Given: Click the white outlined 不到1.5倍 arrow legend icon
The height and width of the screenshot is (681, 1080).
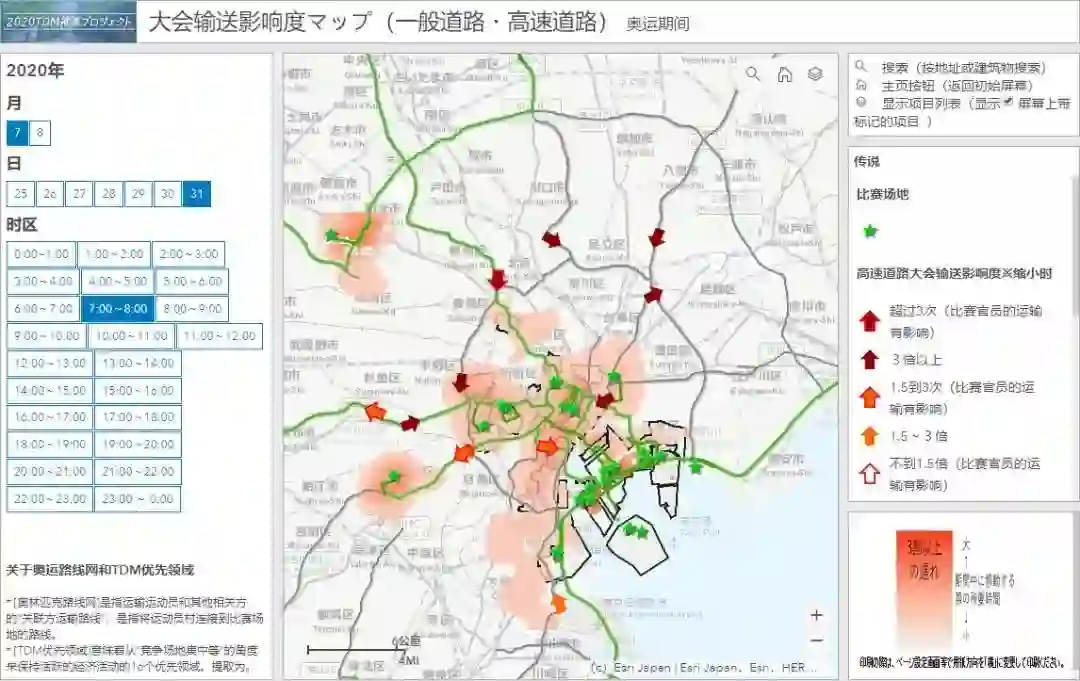Looking at the screenshot, I should [x=870, y=473].
